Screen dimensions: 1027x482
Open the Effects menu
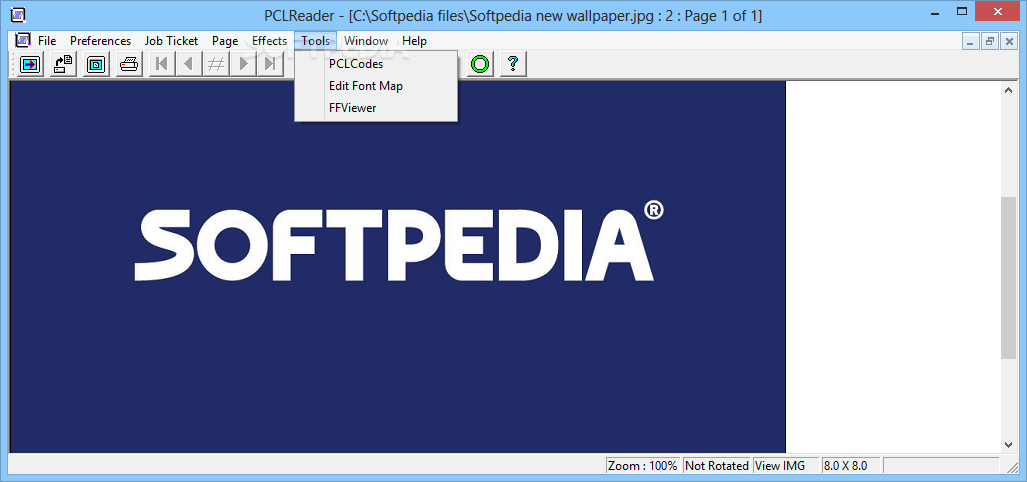270,41
